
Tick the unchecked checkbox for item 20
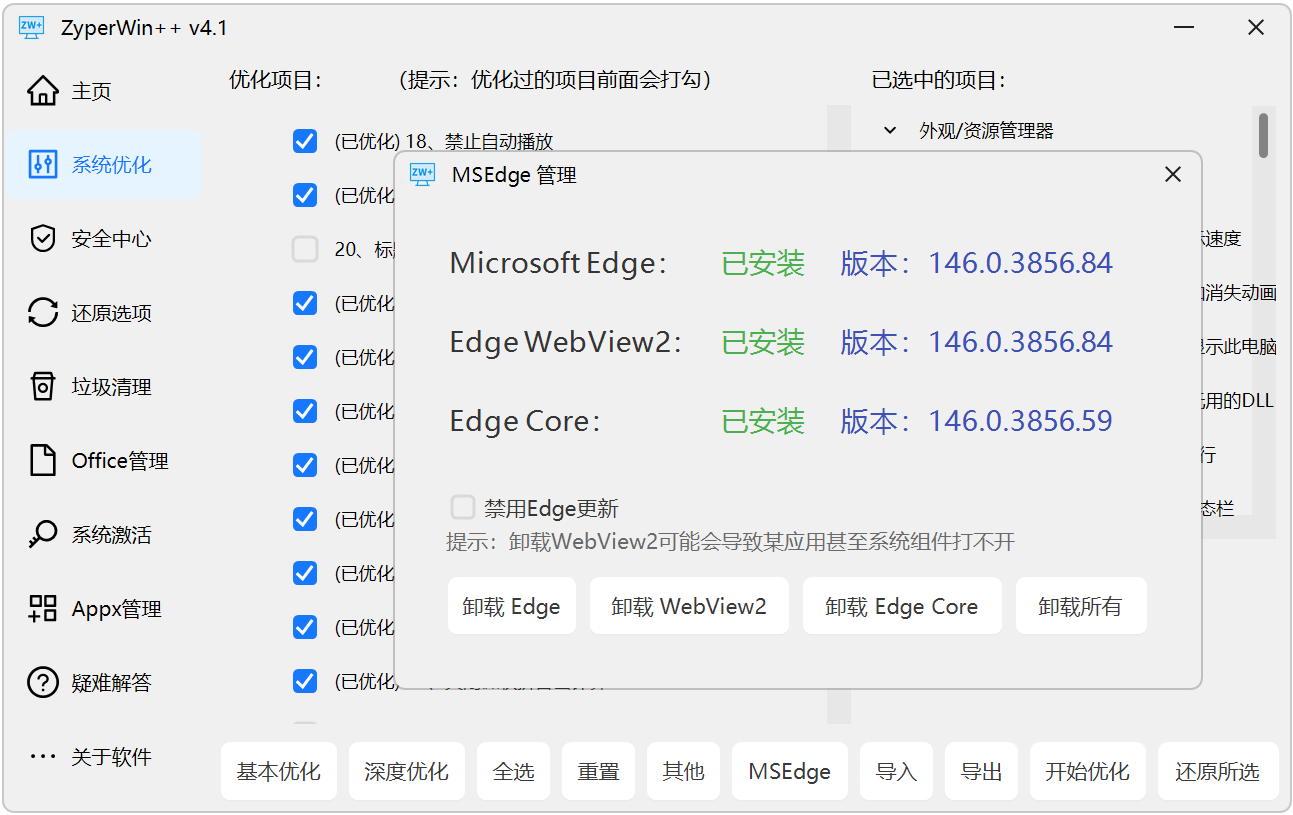point(305,249)
